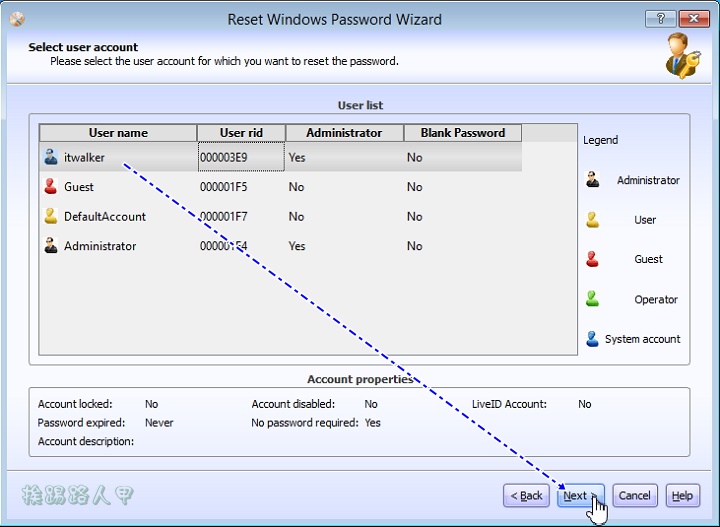
Task: Click the Legend label text
Action: pos(600,140)
